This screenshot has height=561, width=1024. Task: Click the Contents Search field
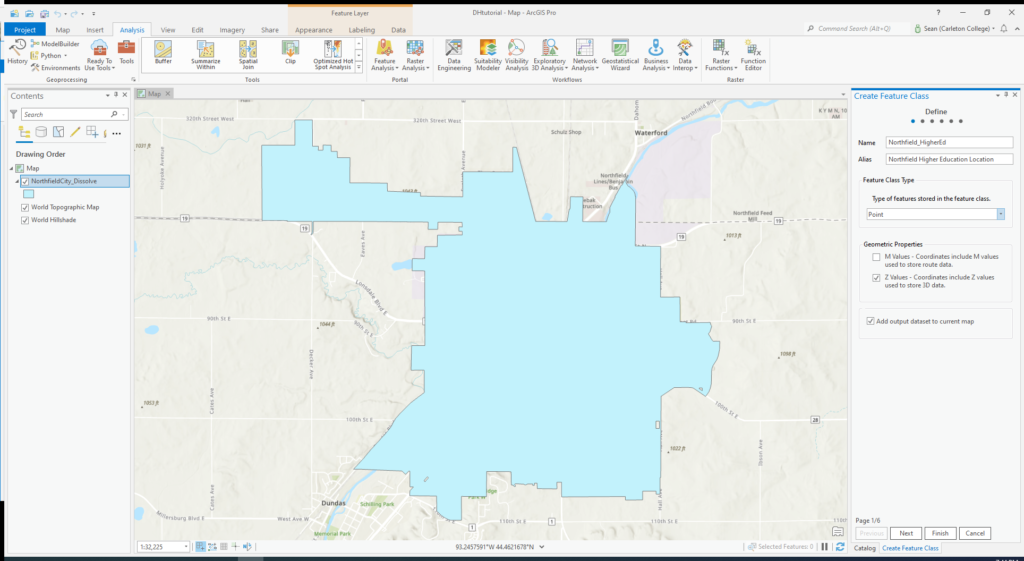click(74, 114)
